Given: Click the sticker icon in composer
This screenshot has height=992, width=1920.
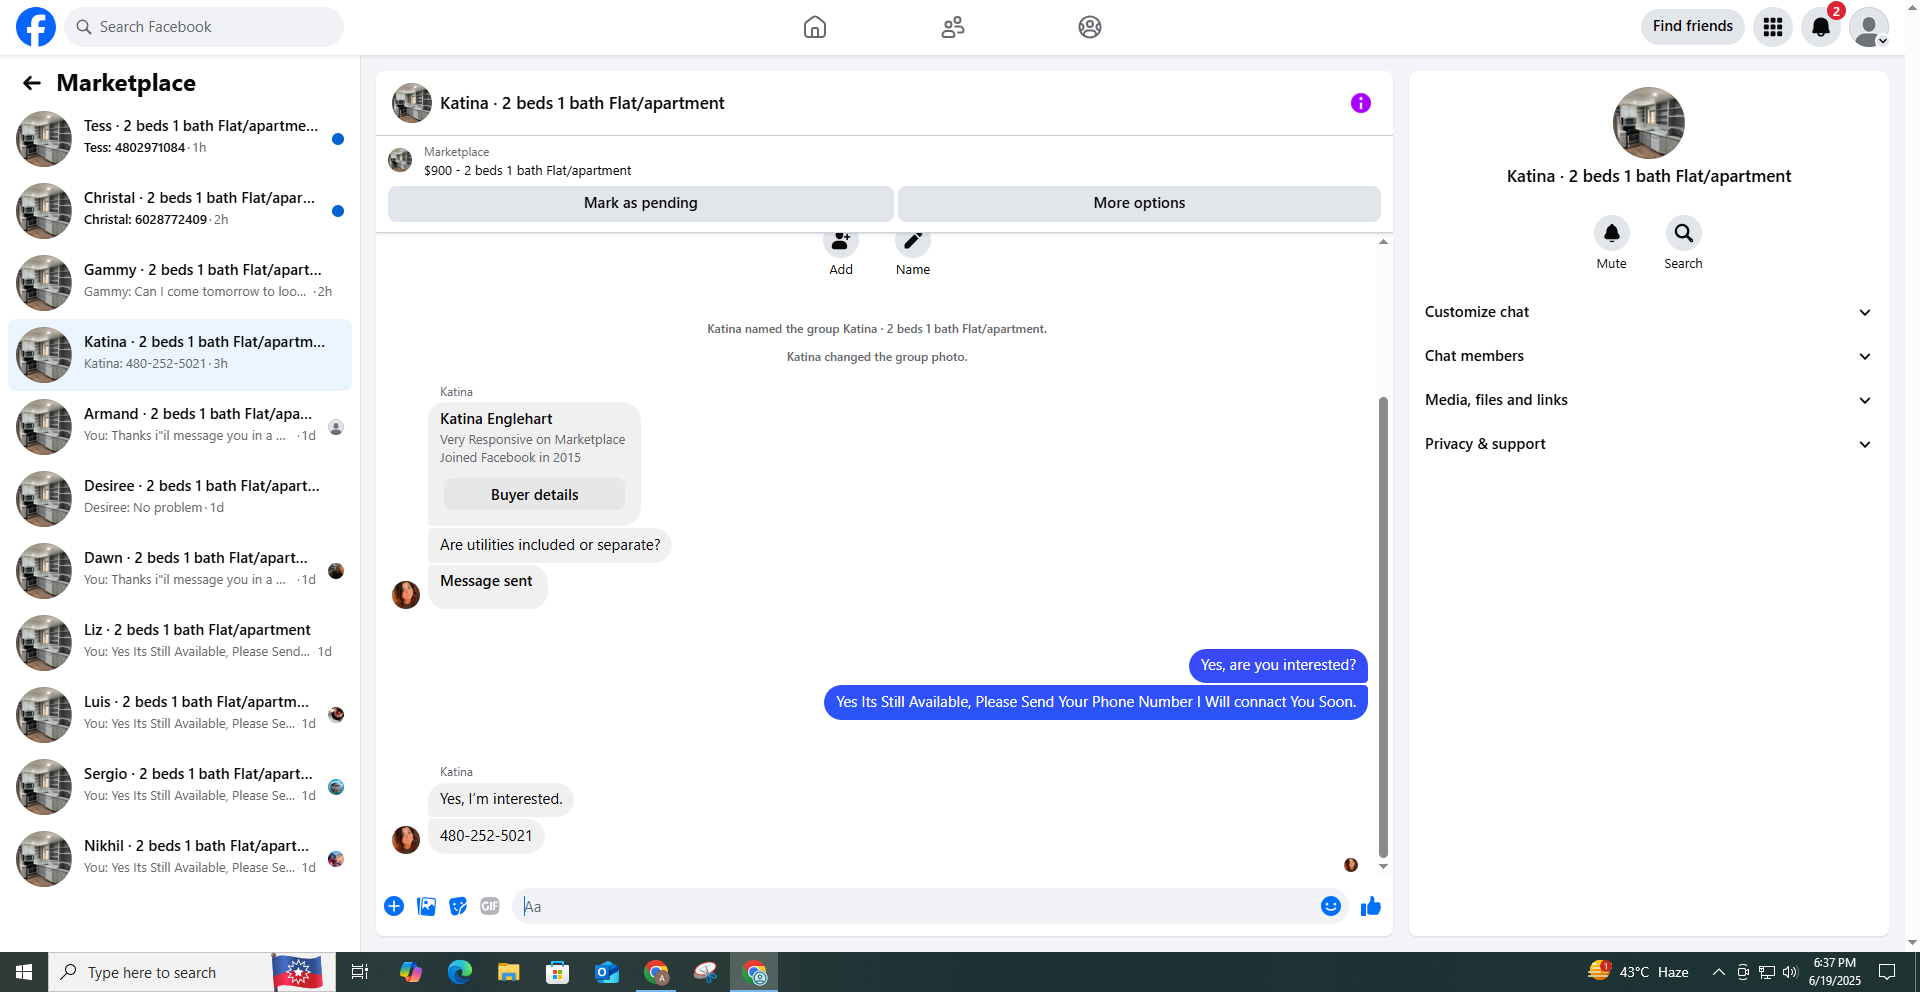Looking at the screenshot, I should tap(458, 906).
